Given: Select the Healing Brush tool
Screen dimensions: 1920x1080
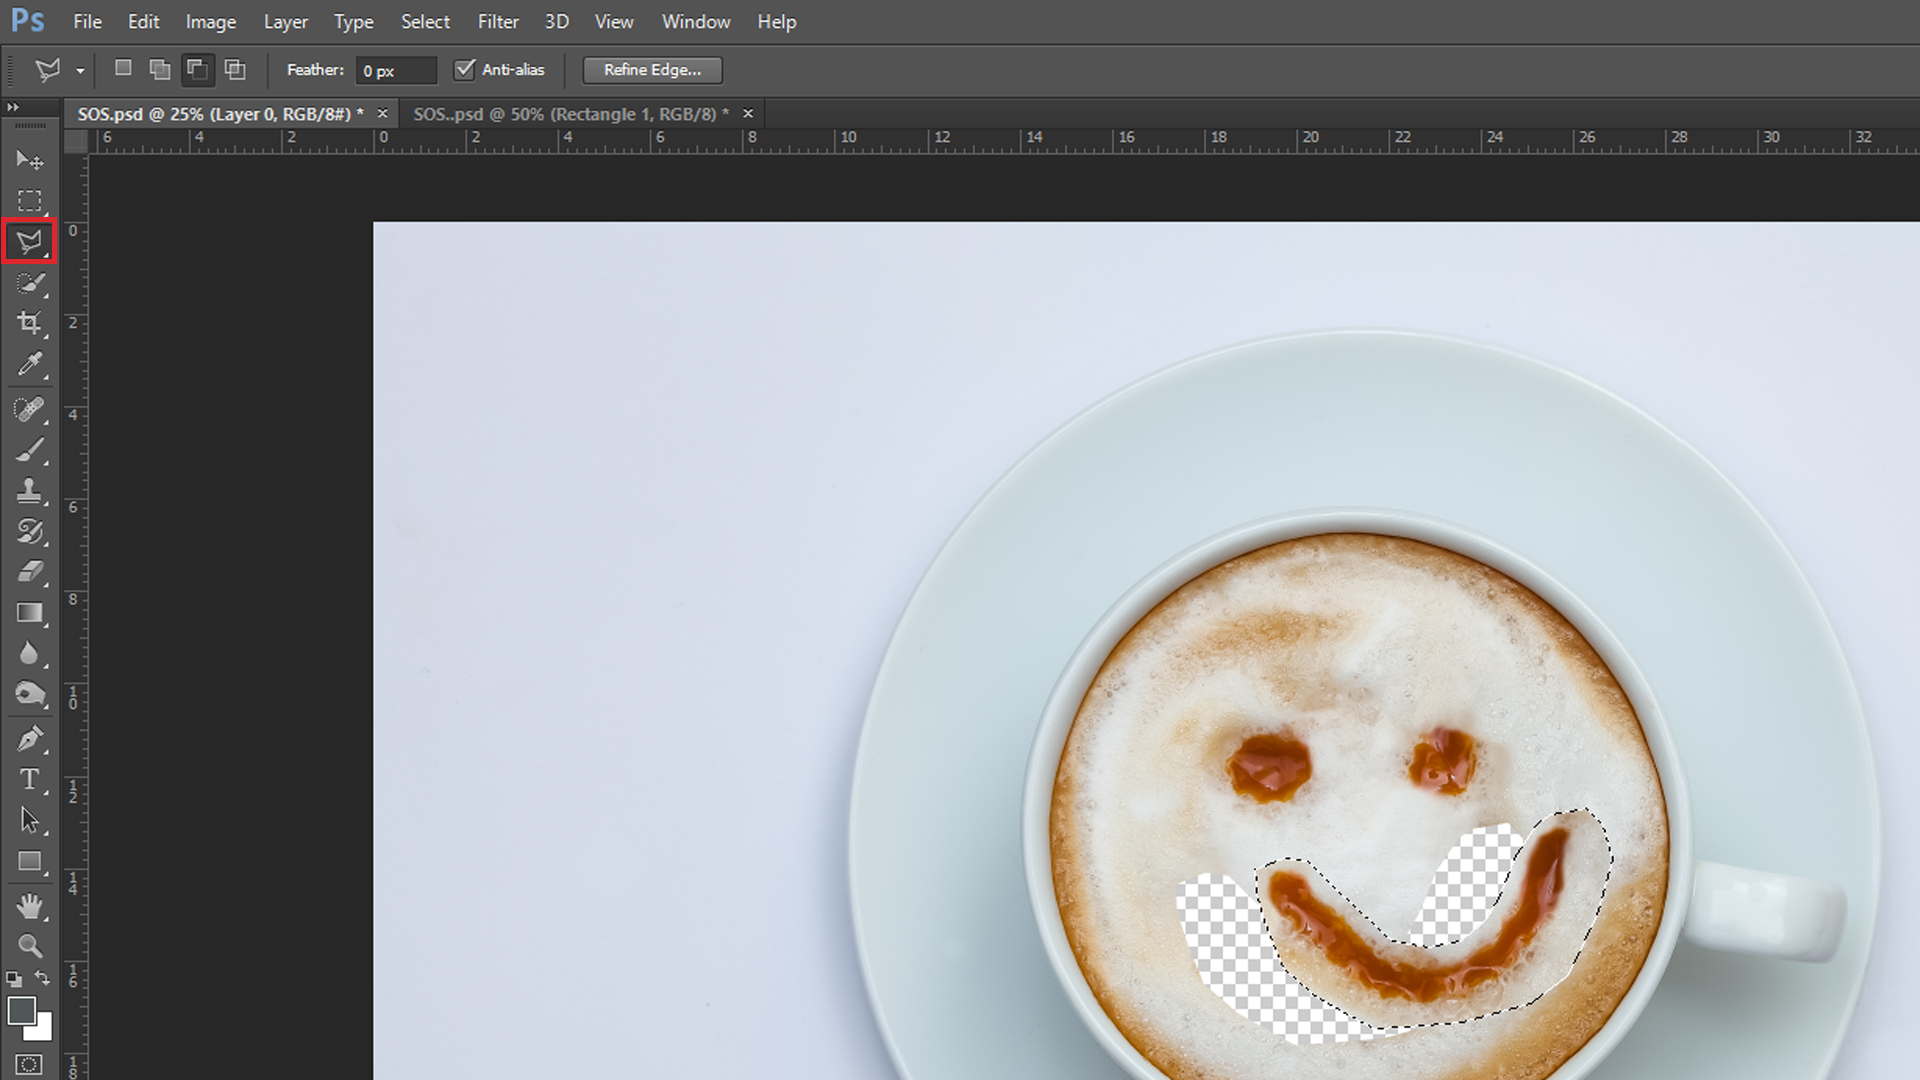Looking at the screenshot, I should coord(29,409).
